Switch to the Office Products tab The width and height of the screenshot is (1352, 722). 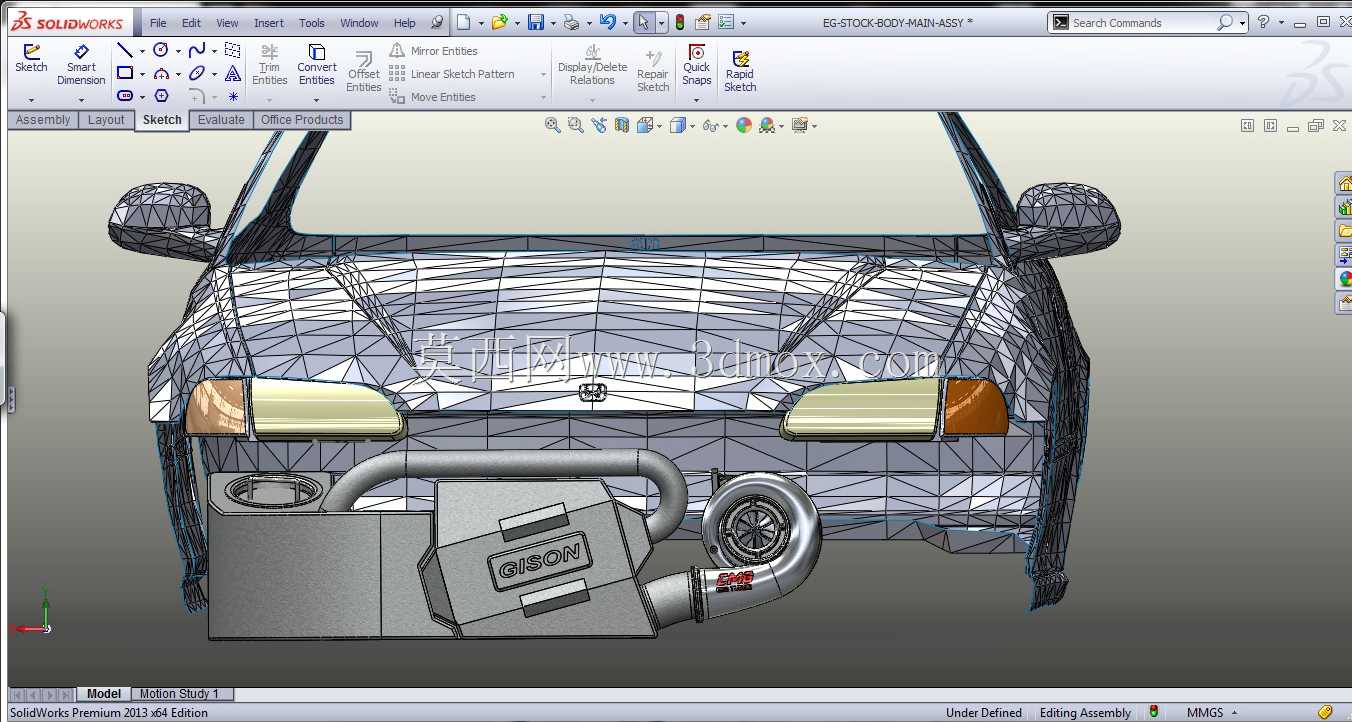click(302, 120)
